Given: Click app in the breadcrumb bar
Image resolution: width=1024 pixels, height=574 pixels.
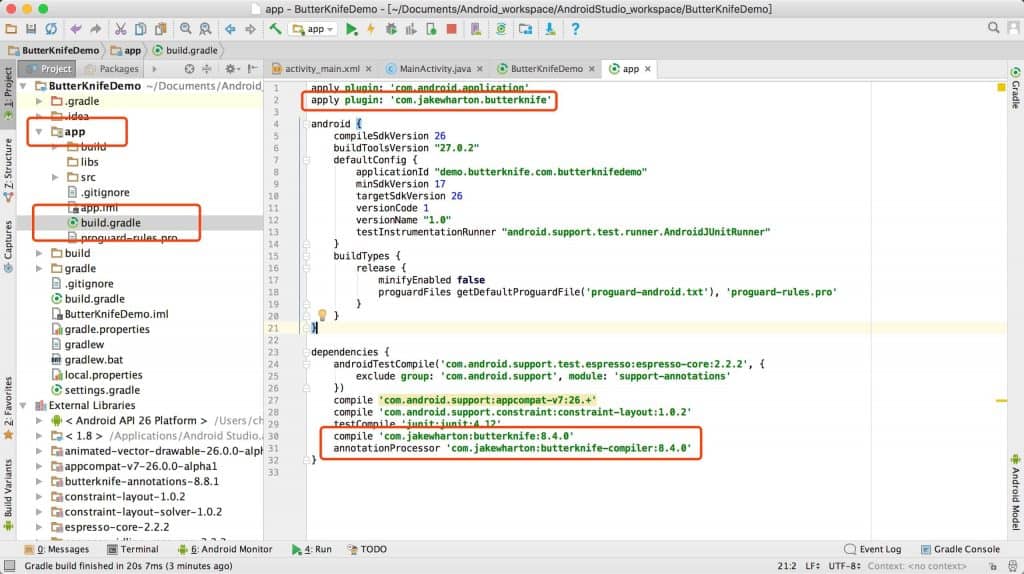Looking at the screenshot, I should pyautogui.click(x=126, y=50).
